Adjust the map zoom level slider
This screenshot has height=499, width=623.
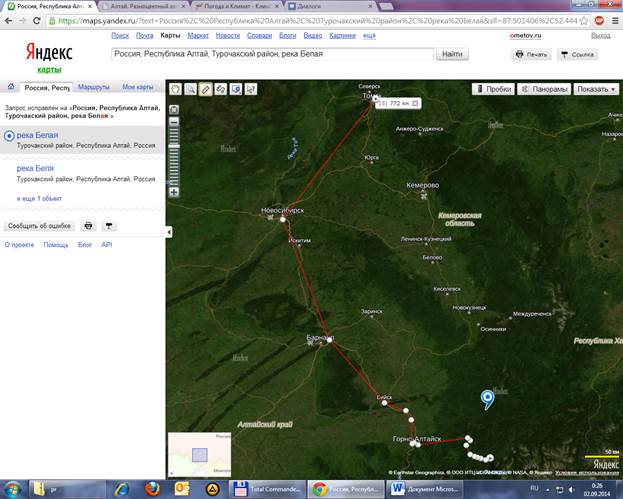click(174, 147)
